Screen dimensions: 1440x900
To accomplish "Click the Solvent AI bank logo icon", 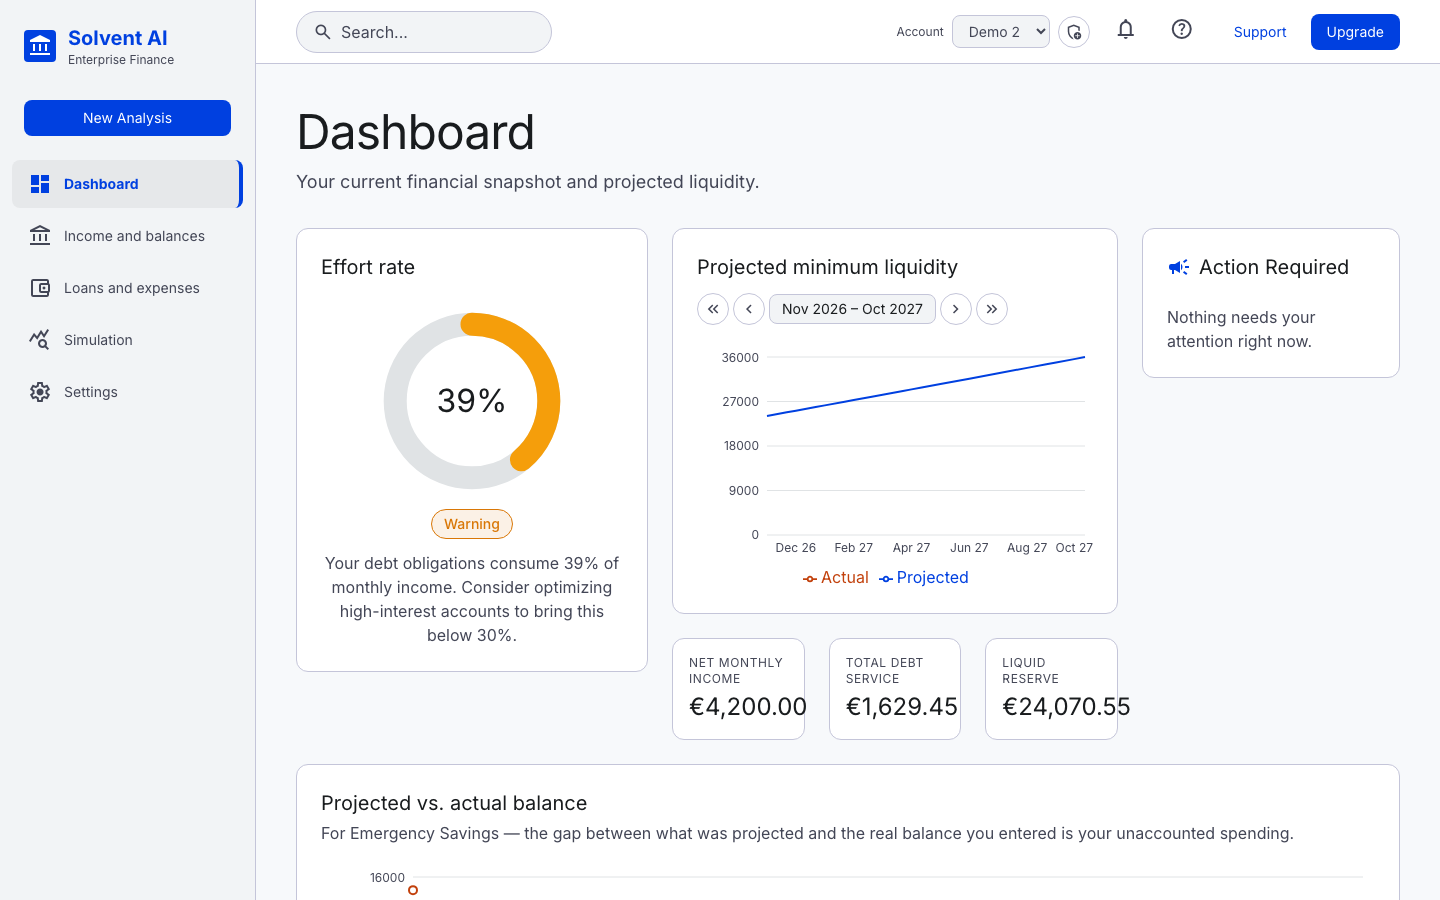I will (40, 46).
